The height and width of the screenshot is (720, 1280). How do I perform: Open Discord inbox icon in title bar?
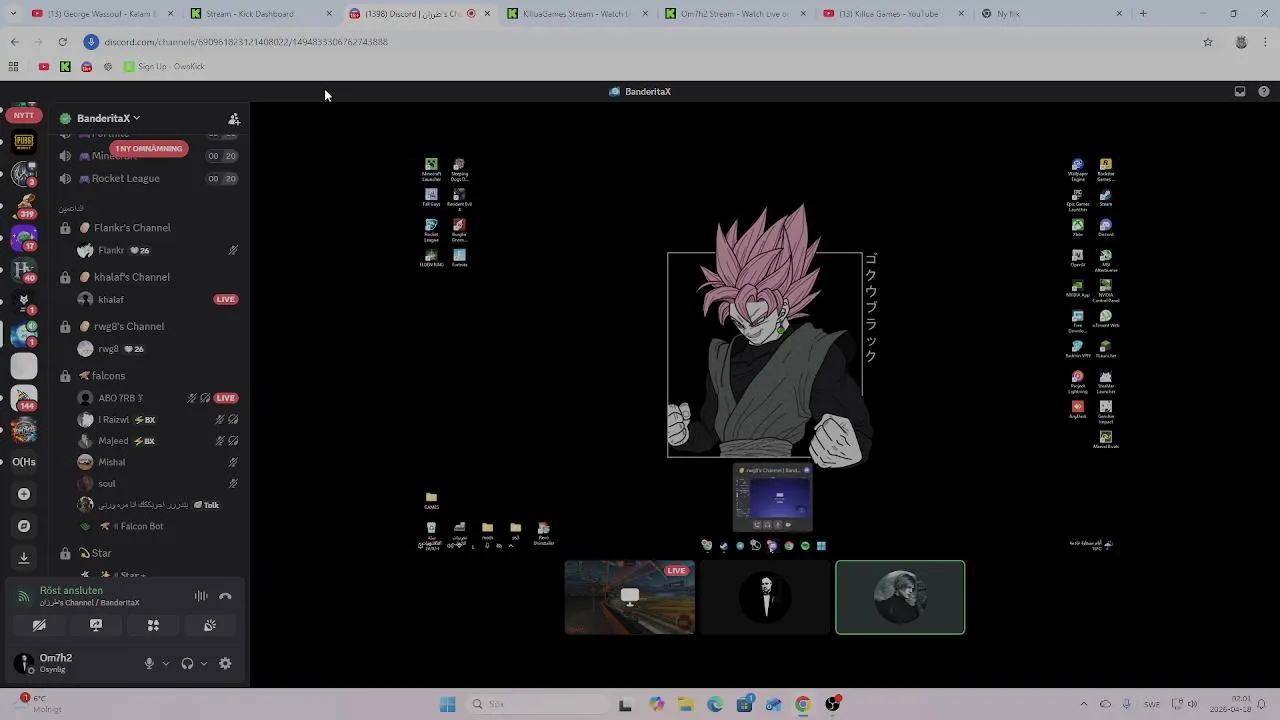1240,91
